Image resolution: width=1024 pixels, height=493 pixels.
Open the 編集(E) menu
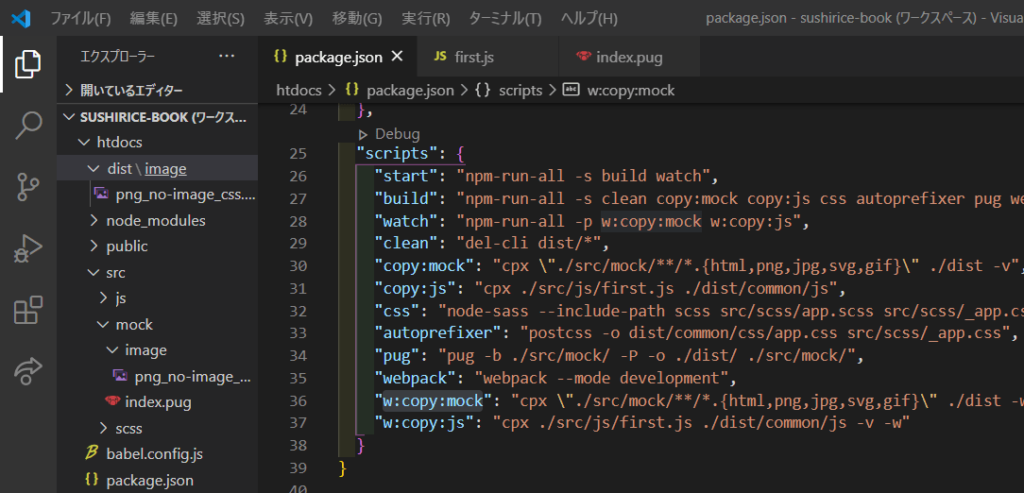tap(153, 18)
